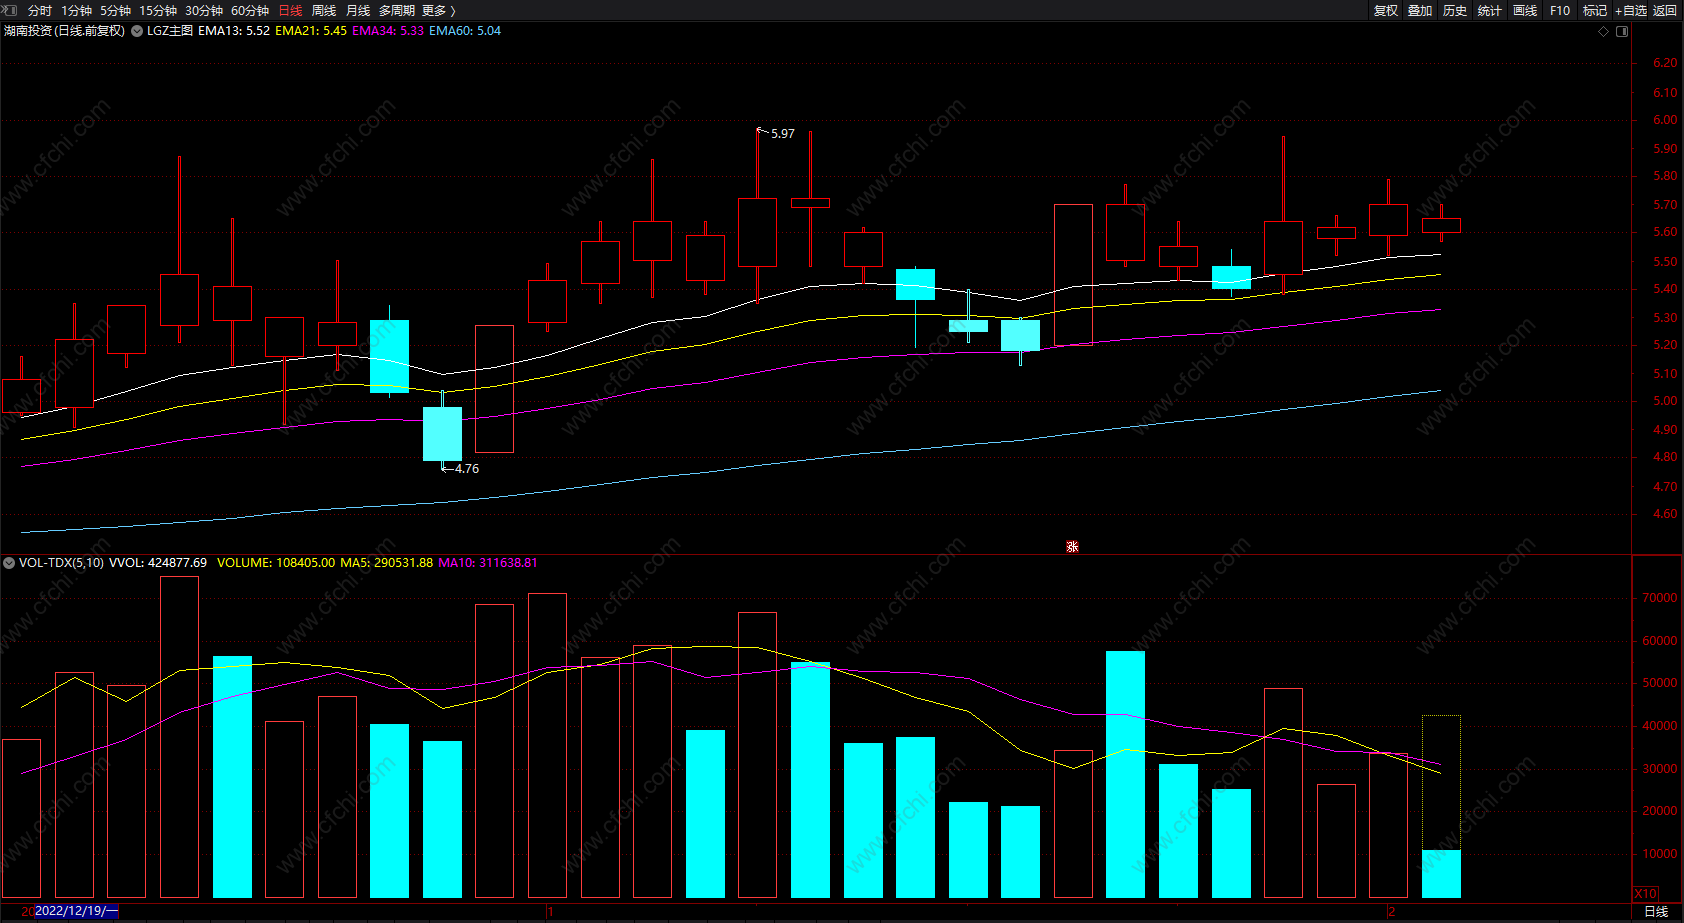Click the EMA21: 5.45 legend label

(311, 31)
